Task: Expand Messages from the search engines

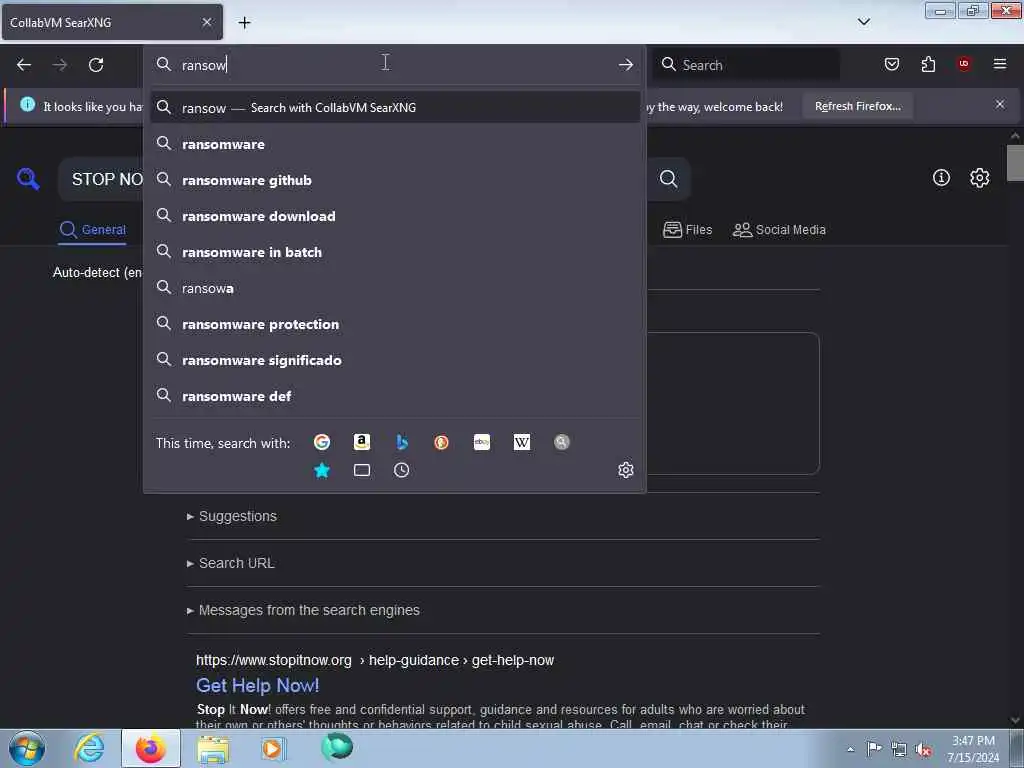Action: coord(303,610)
